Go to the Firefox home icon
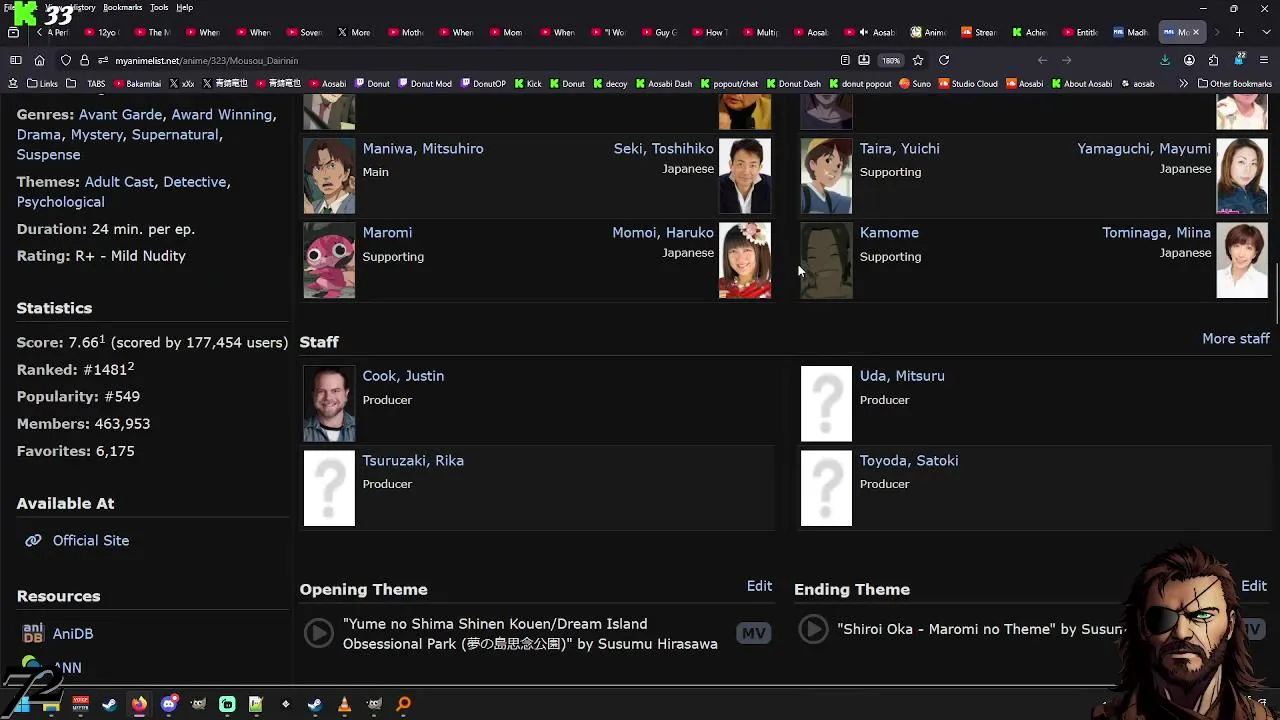The image size is (1280, 720). coord(39,60)
